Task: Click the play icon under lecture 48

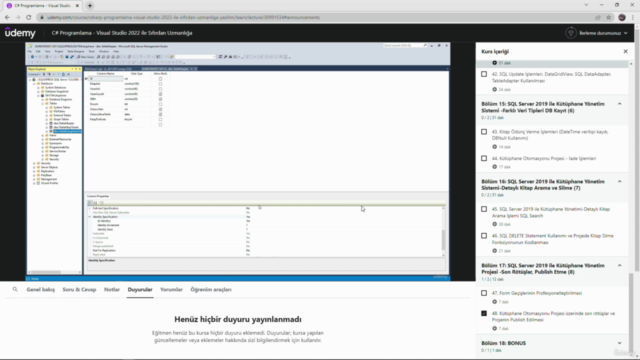Action: pos(494,329)
